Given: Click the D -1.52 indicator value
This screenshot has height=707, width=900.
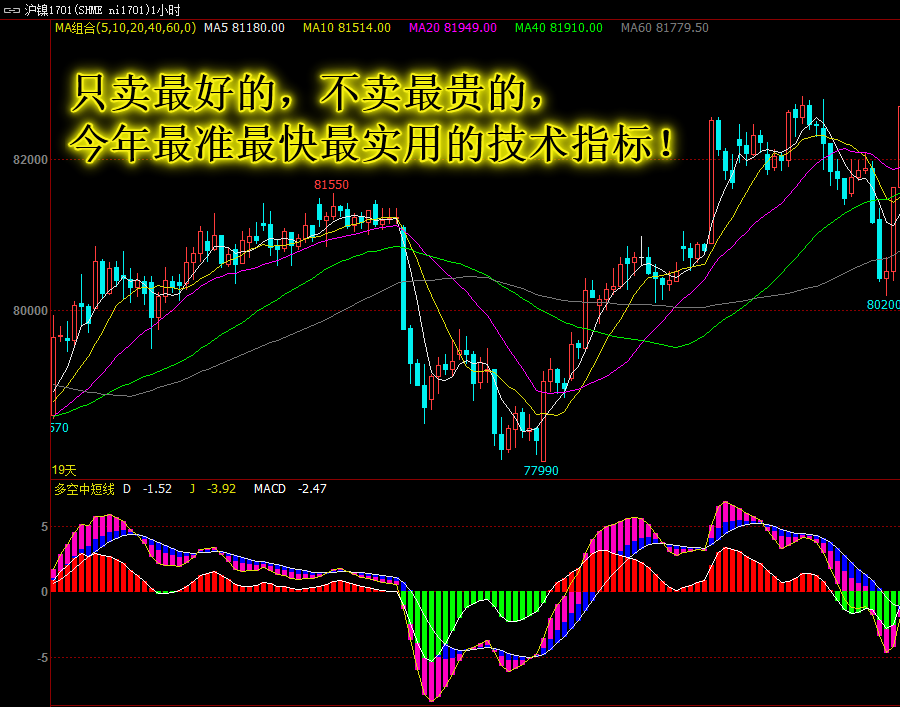Looking at the screenshot, I should 148,489.
